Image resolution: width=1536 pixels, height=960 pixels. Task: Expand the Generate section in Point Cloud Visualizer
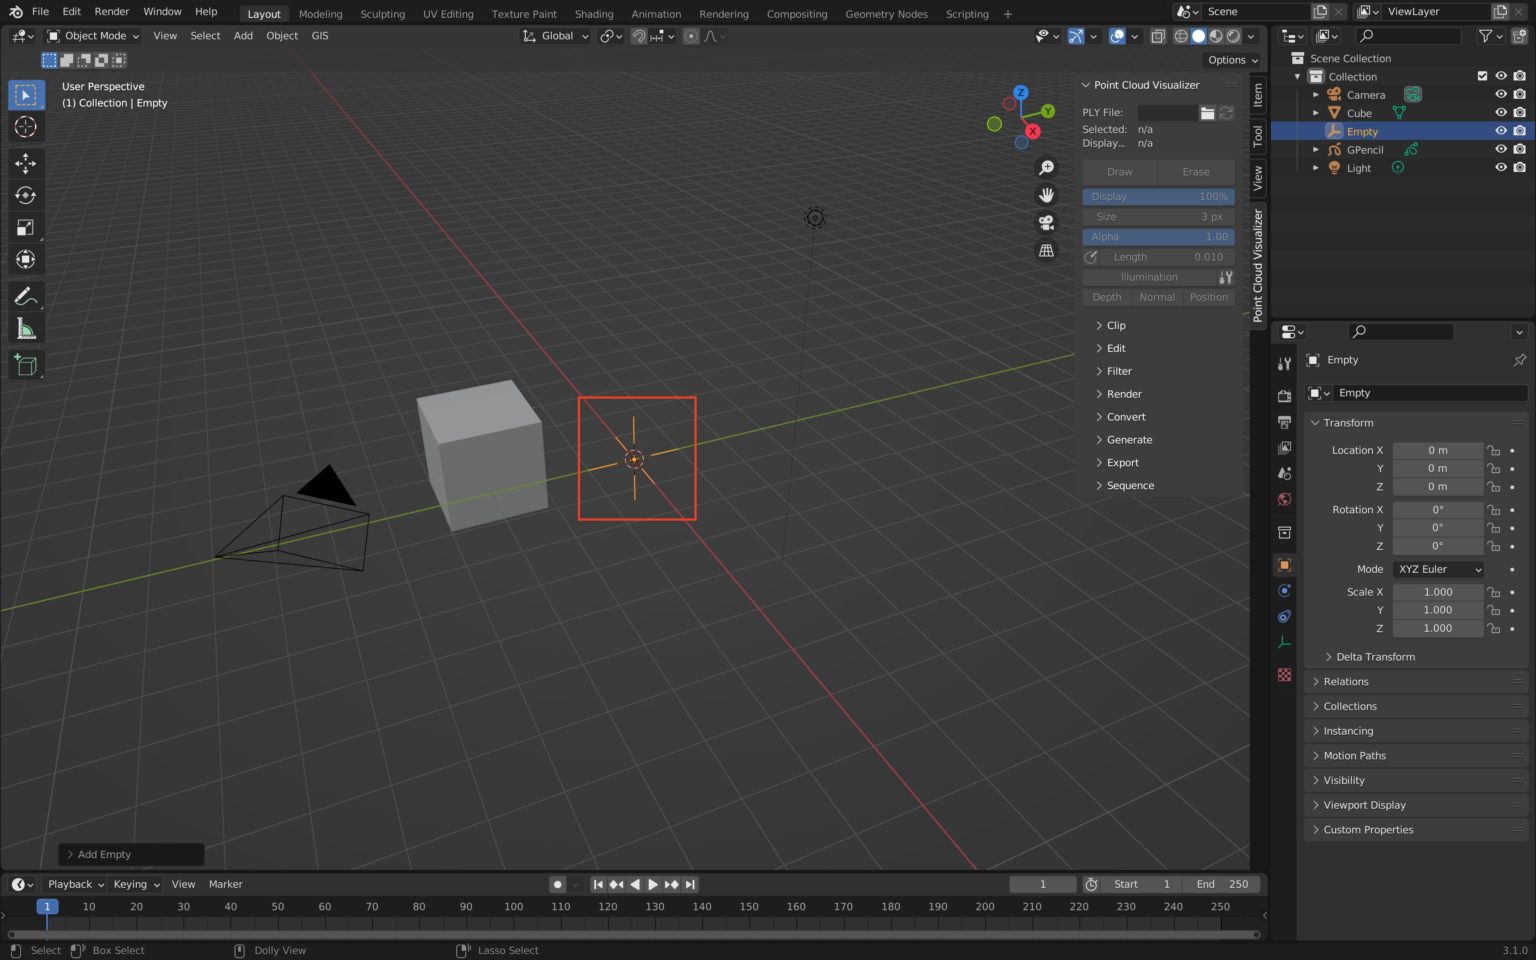(1128, 439)
